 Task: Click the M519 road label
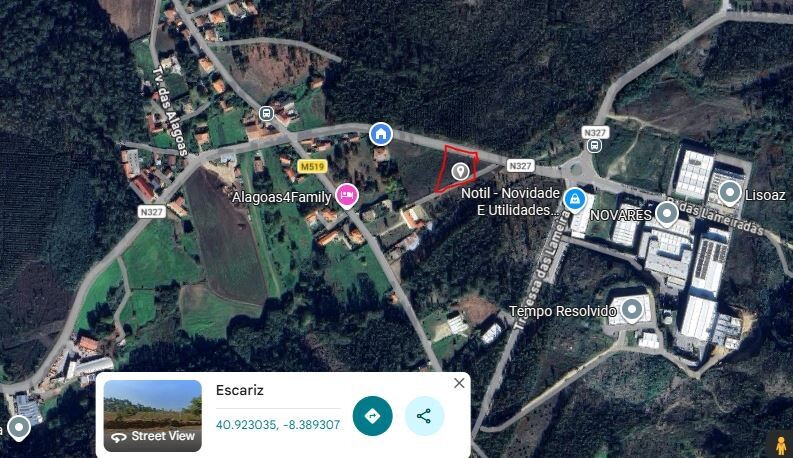[x=312, y=166]
